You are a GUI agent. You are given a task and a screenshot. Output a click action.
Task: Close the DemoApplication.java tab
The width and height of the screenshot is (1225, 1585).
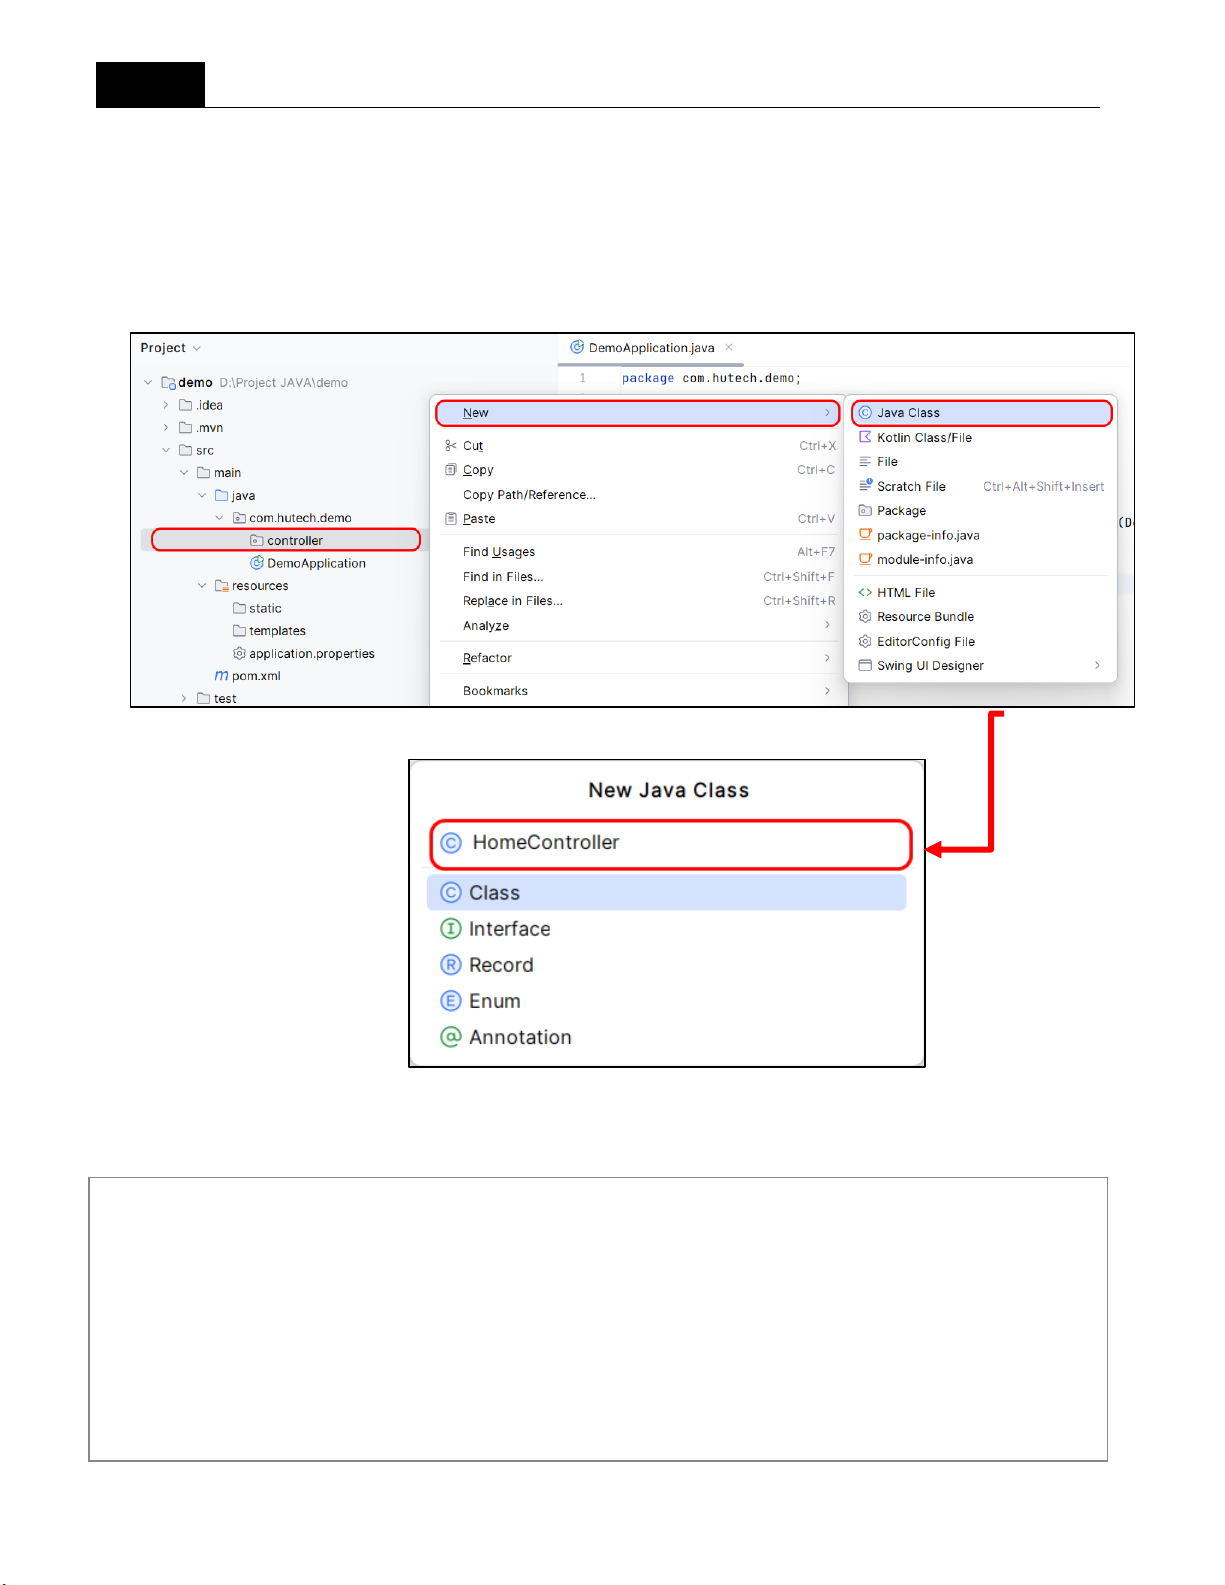729,347
